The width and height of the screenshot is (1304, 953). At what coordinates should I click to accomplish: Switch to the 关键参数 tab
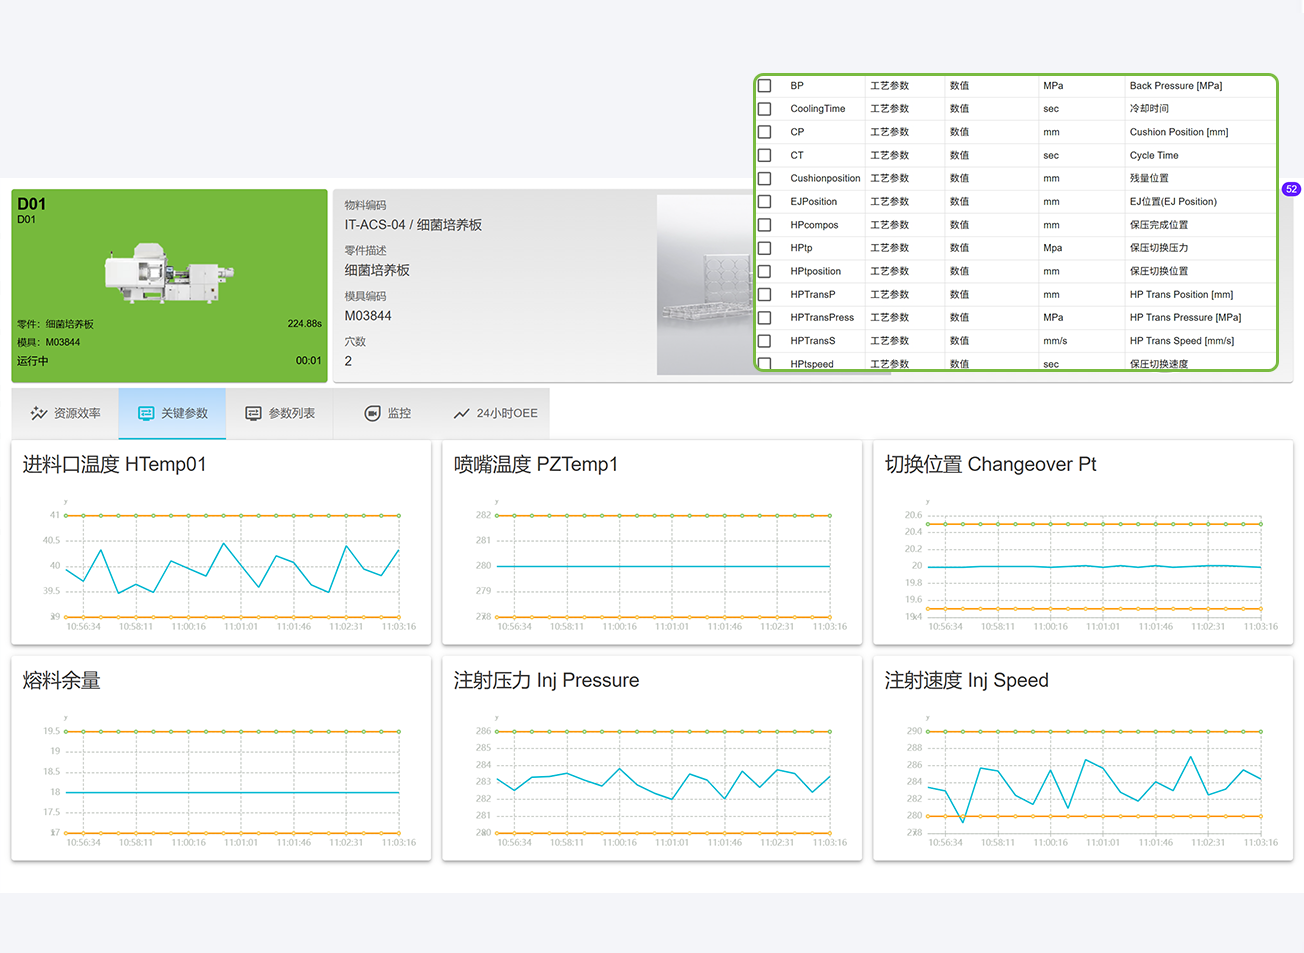(172, 413)
